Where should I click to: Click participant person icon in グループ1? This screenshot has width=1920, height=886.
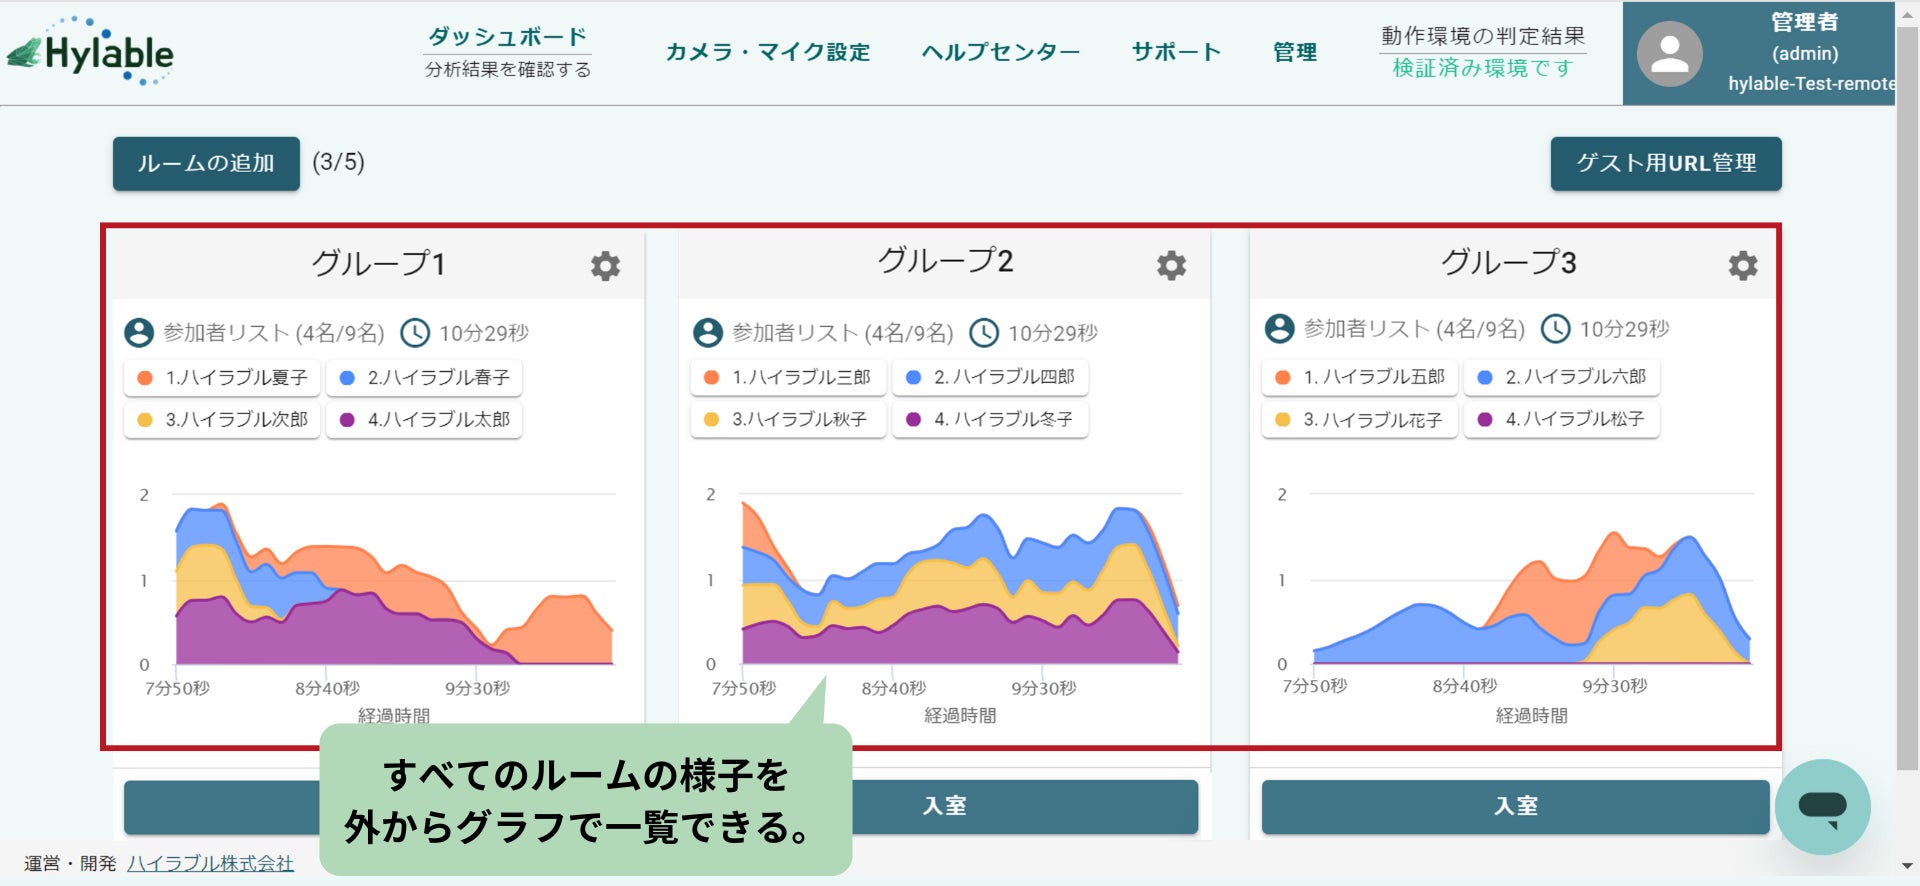(x=139, y=332)
